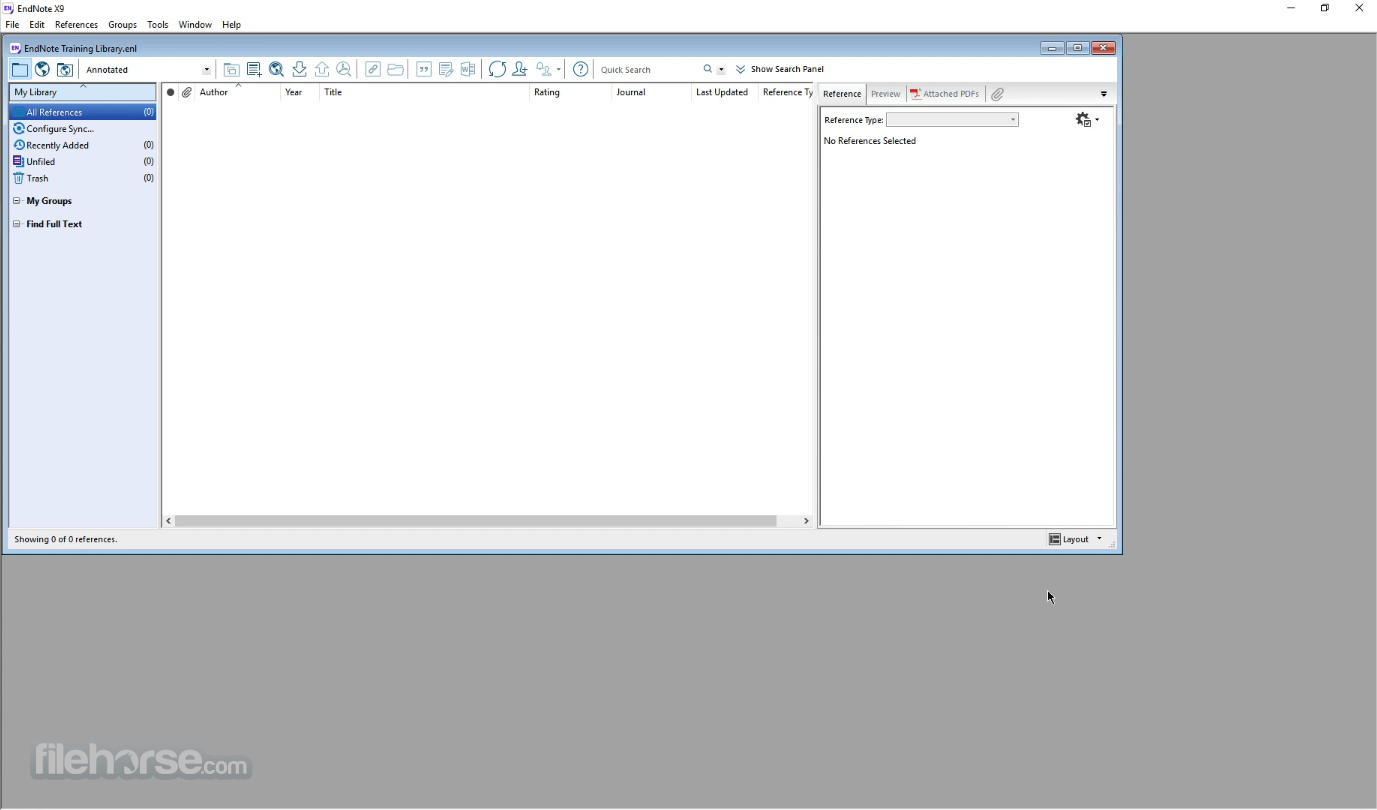Sort by the Rating column header

(570, 92)
